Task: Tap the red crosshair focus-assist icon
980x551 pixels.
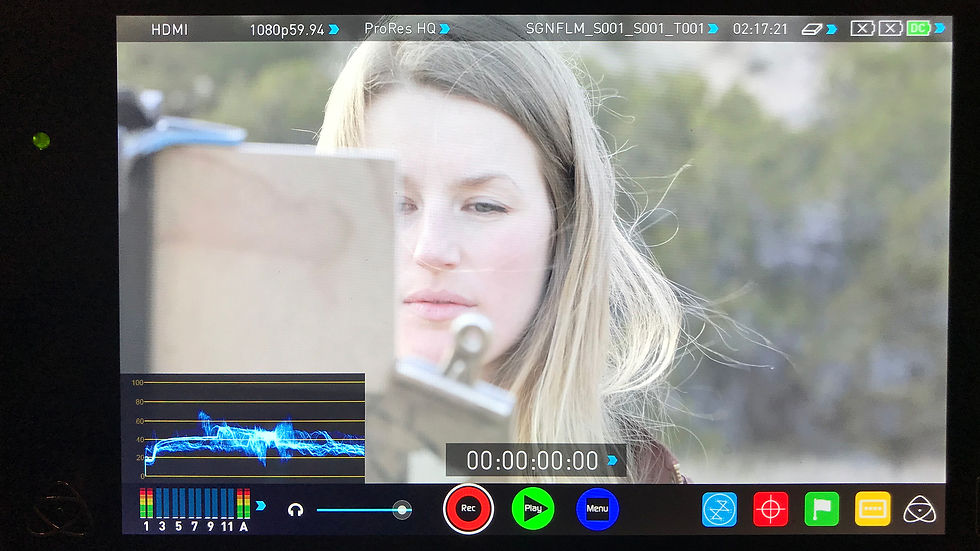Action: tap(771, 509)
